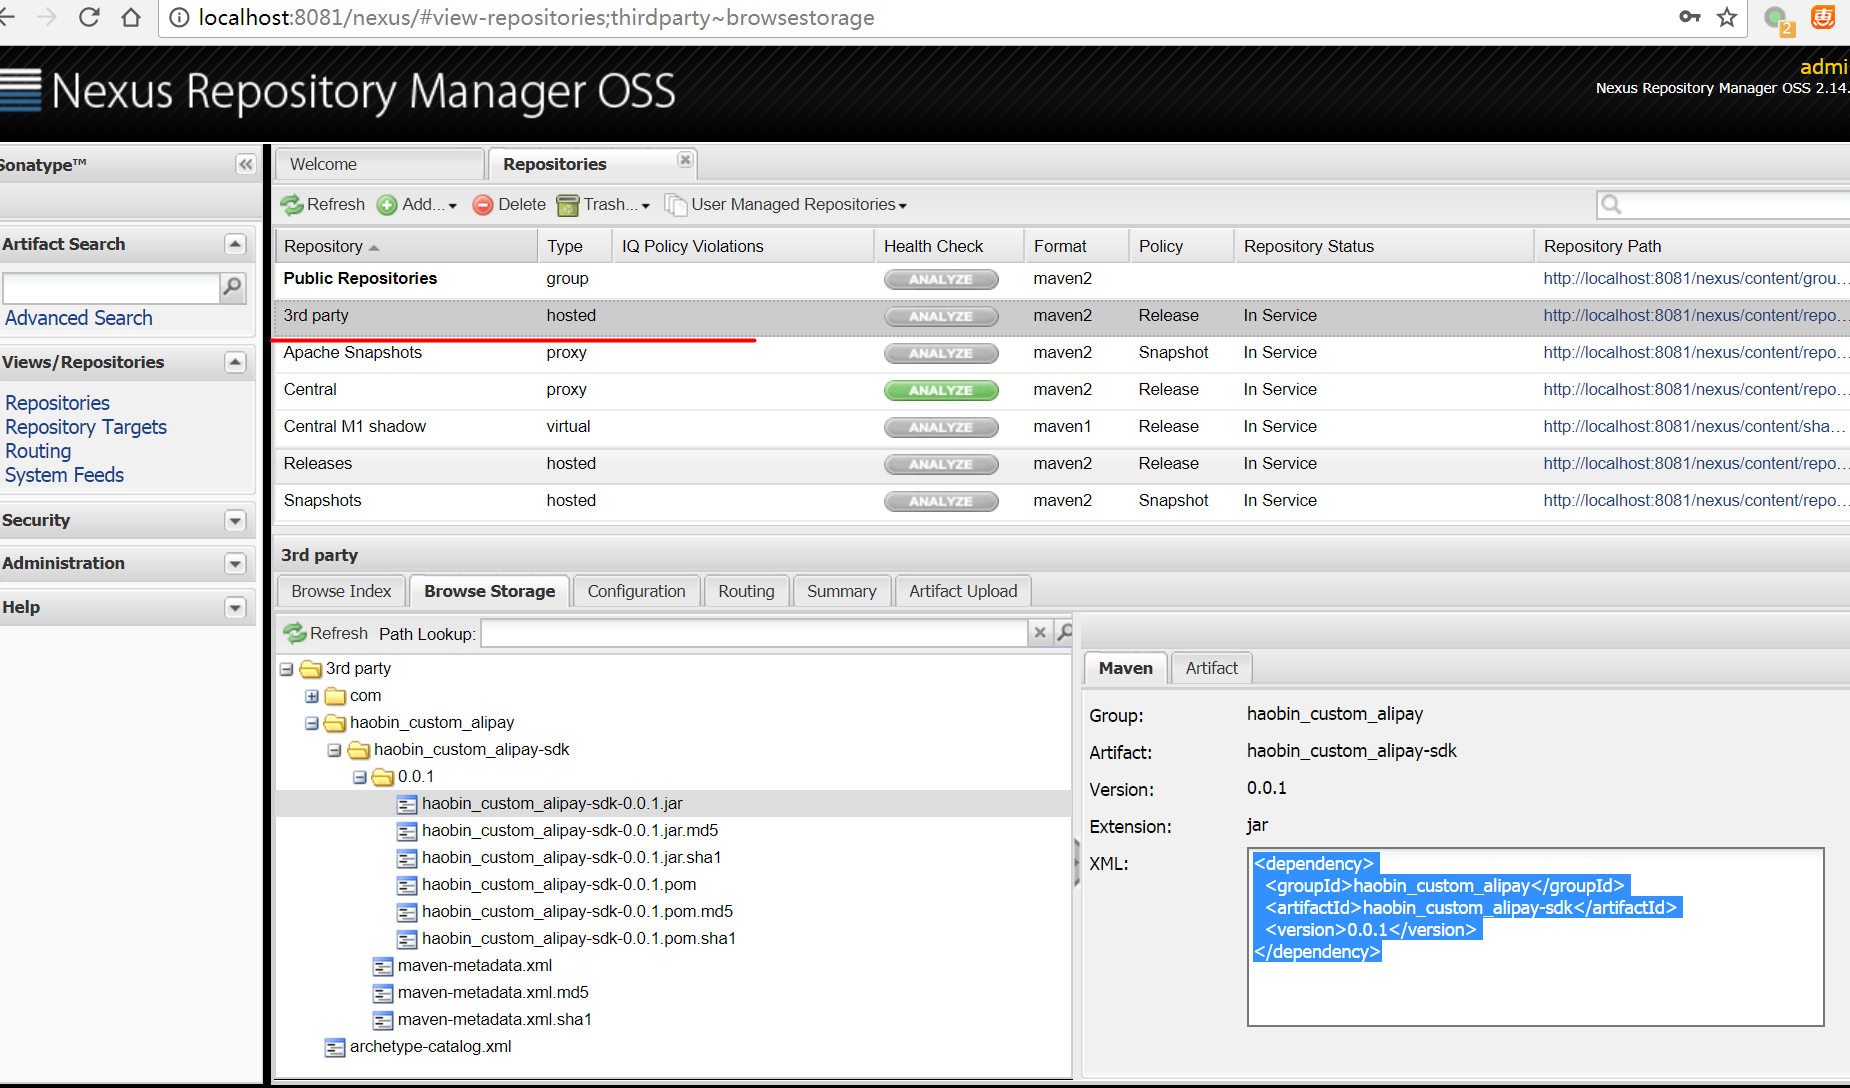Analyze health of 3rd party repository

941,316
